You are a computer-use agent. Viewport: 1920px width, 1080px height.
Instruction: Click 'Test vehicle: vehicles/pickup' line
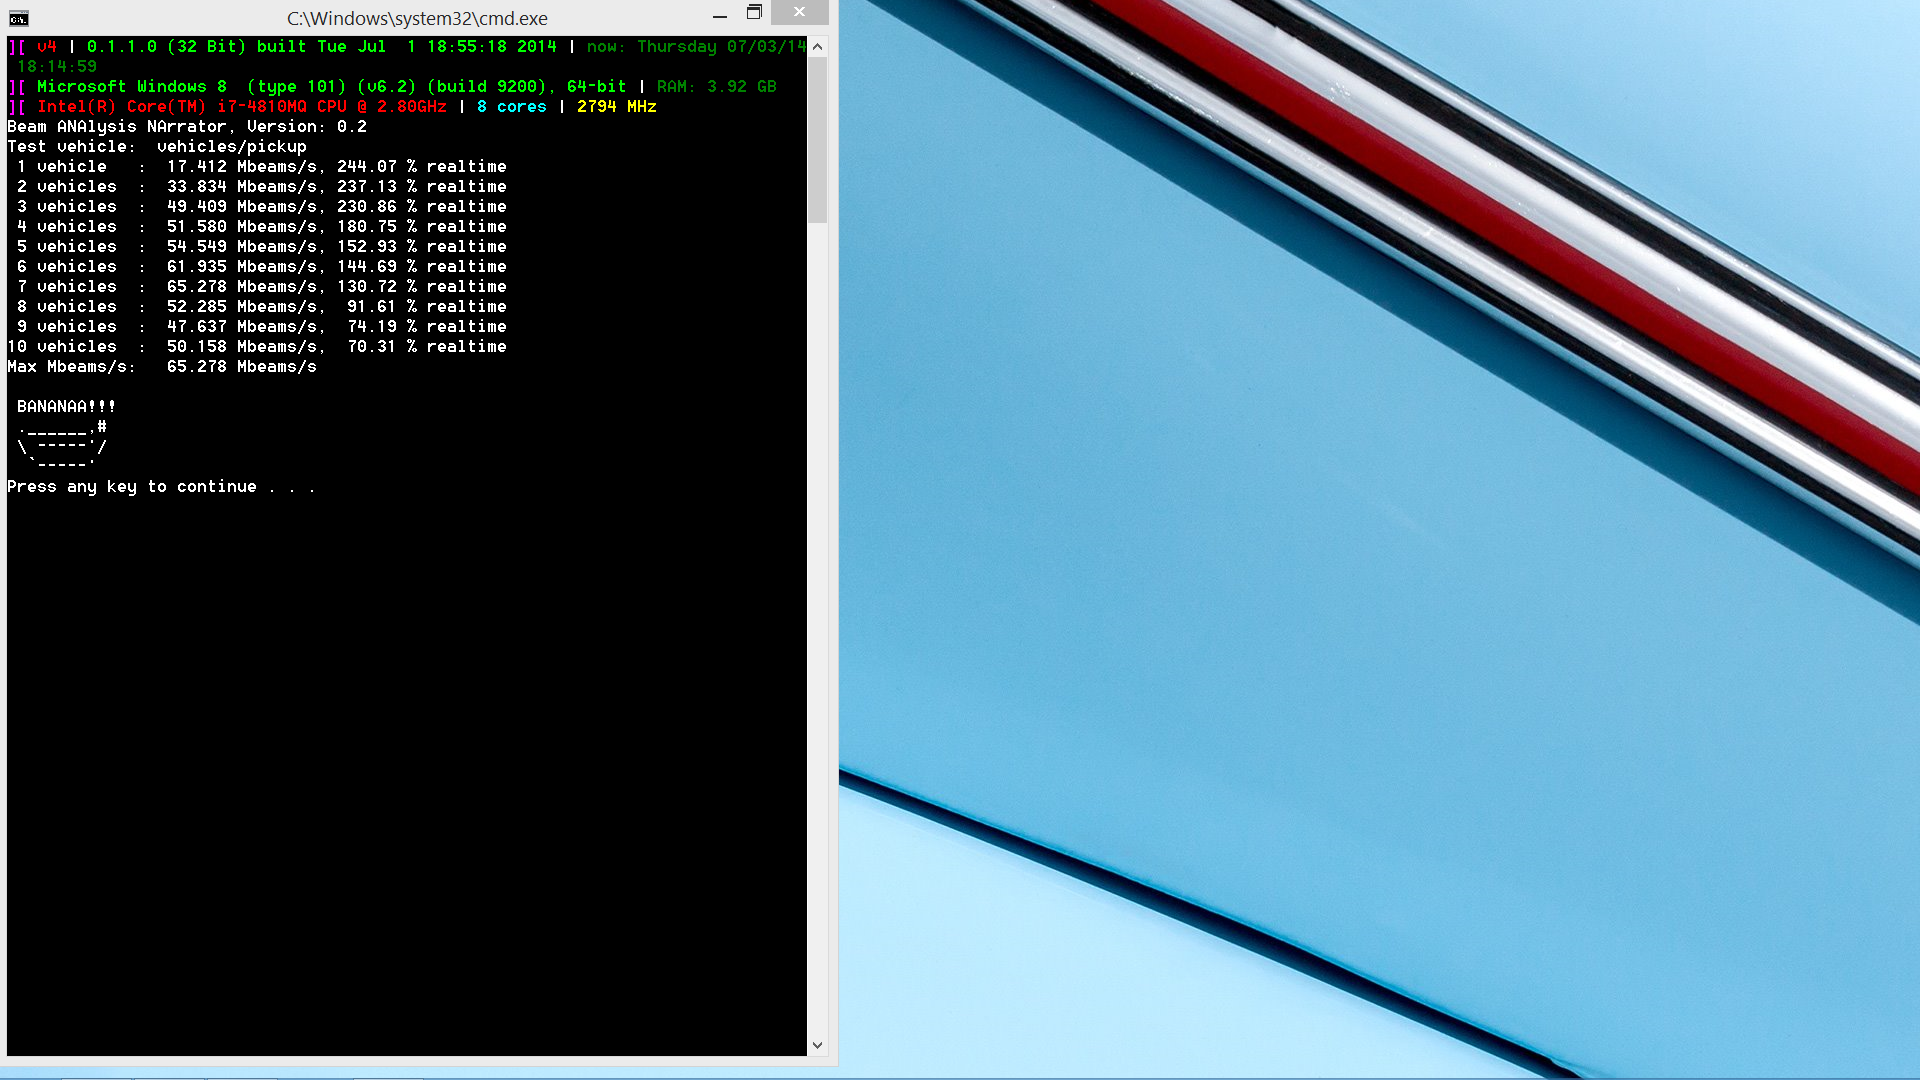(157, 147)
